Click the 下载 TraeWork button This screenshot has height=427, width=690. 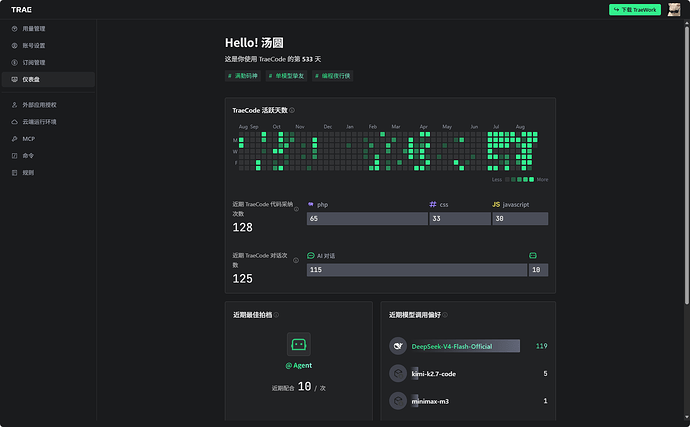pyautogui.click(x=635, y=10)
